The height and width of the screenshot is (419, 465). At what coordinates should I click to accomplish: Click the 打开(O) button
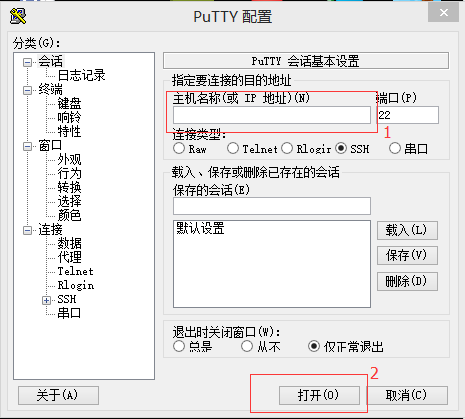tap(319, 395)
